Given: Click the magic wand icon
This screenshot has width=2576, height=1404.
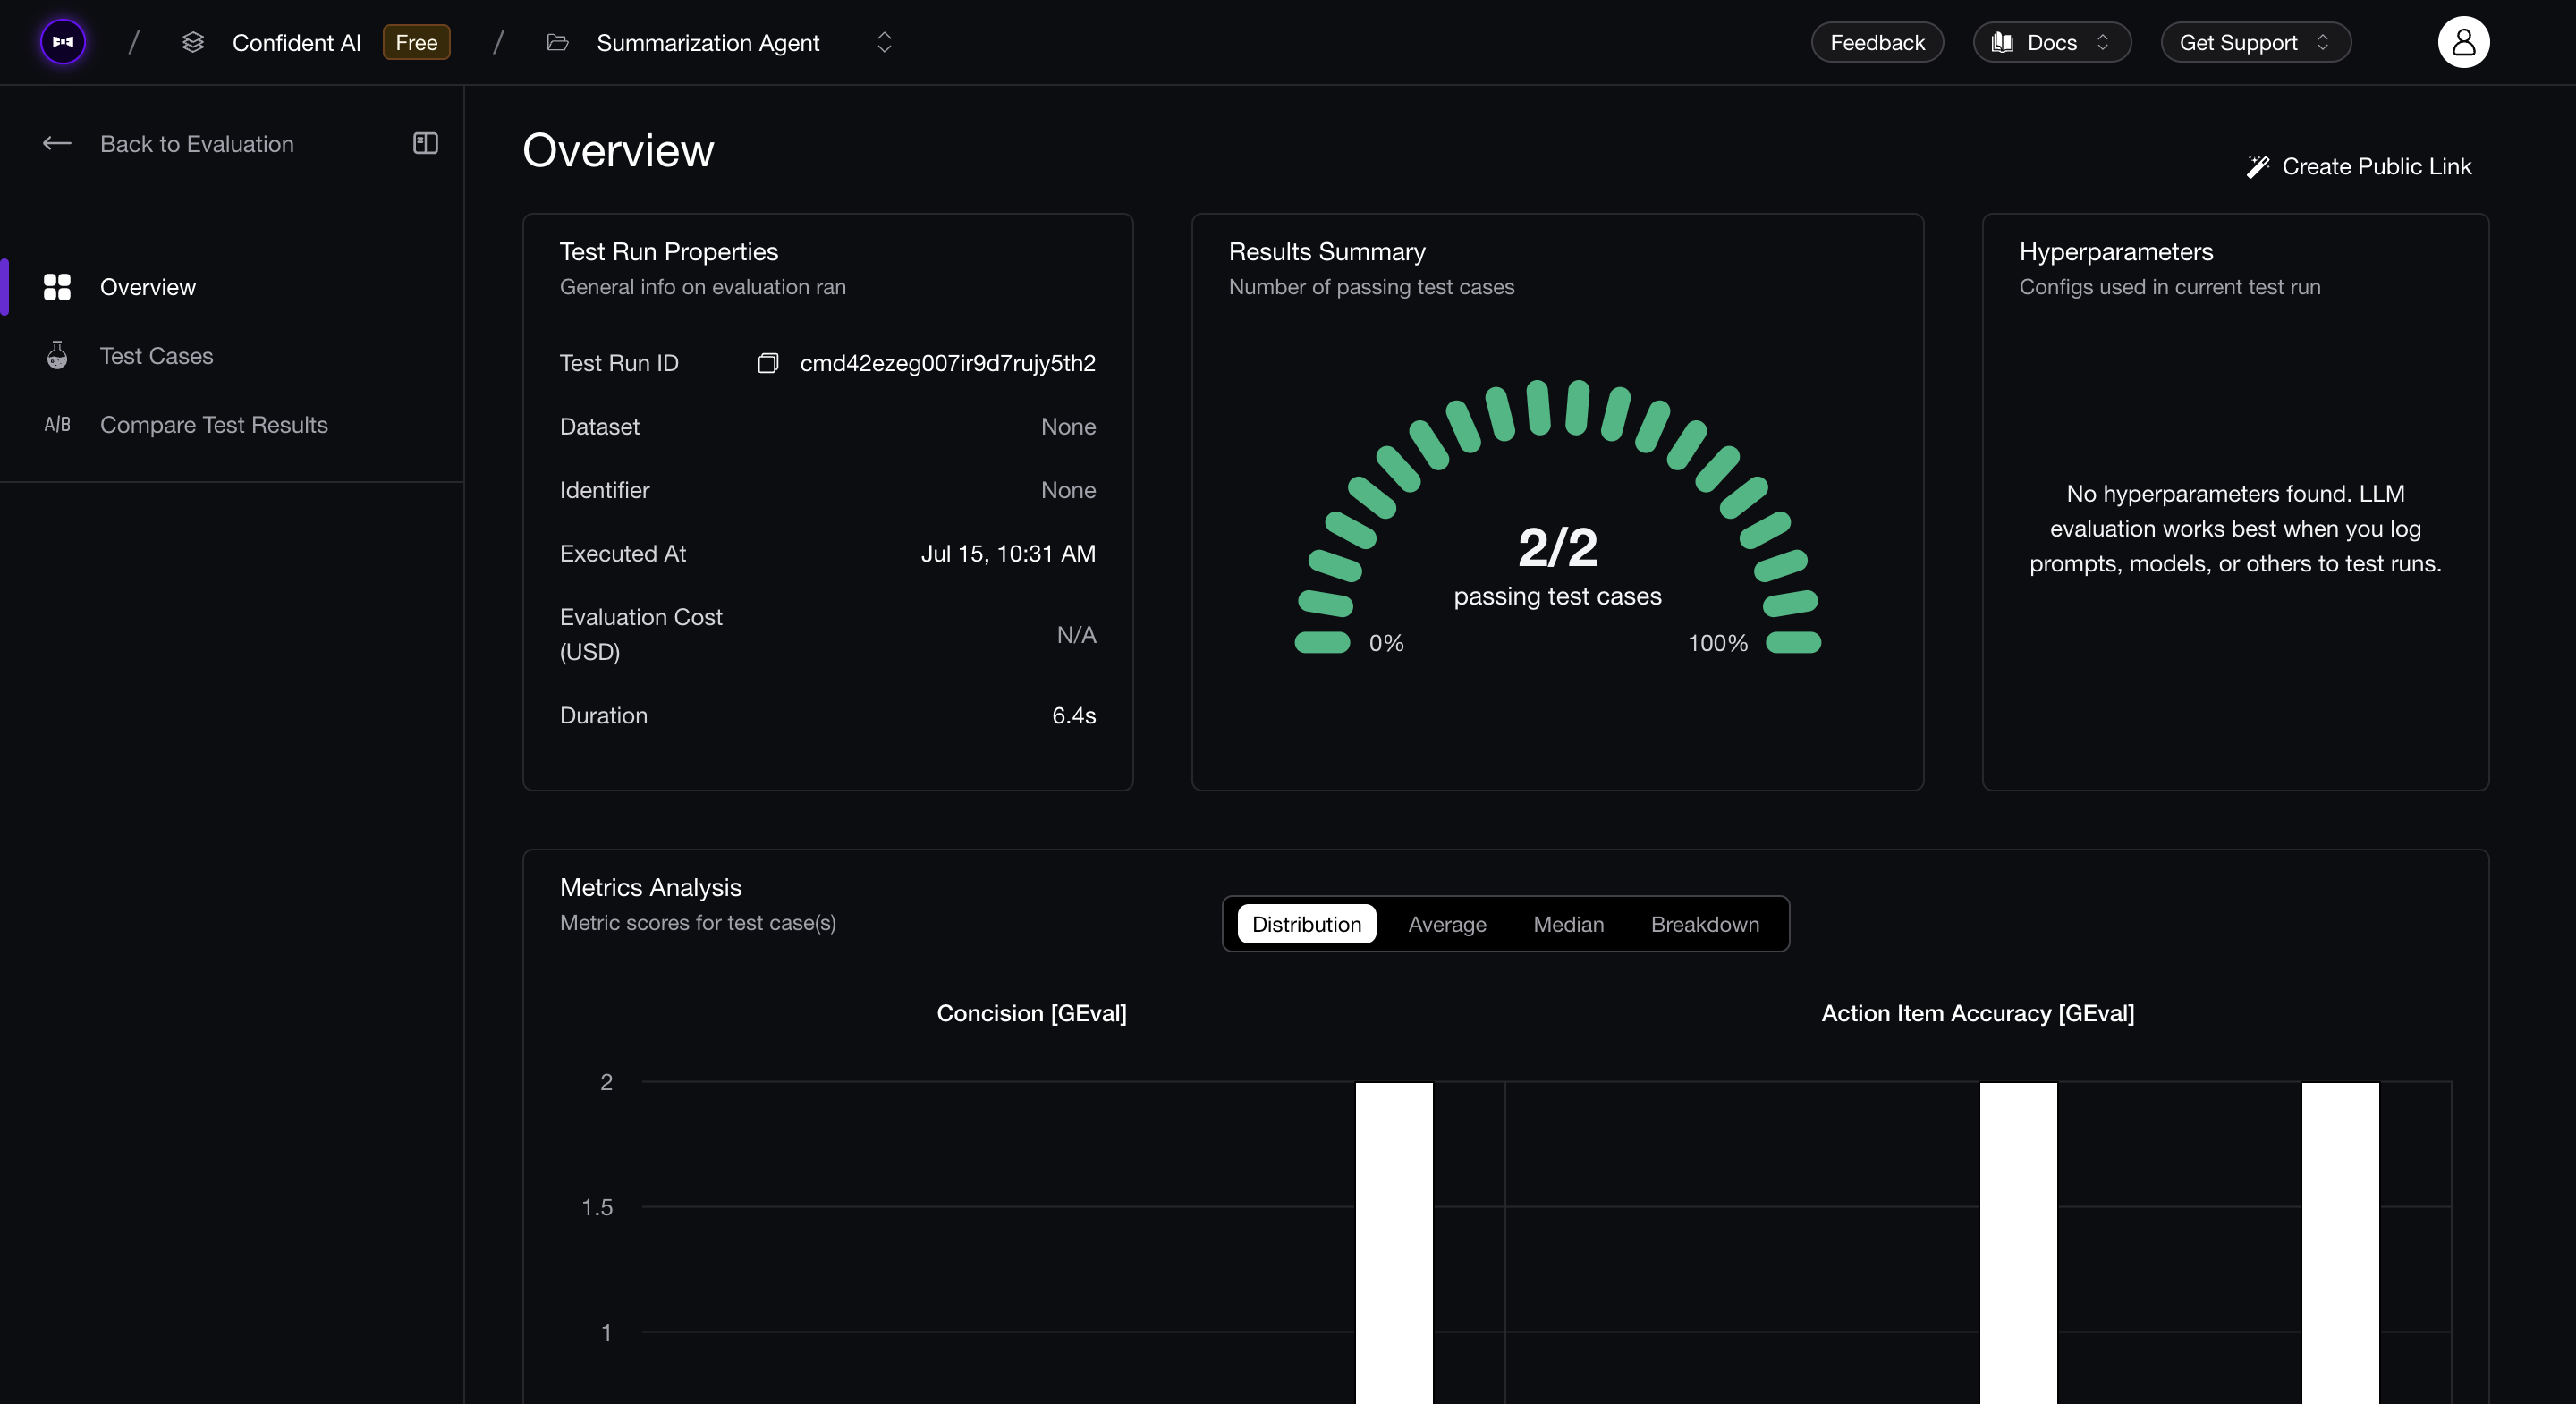Looking at the screenshot, I should tap(2258, 166).
